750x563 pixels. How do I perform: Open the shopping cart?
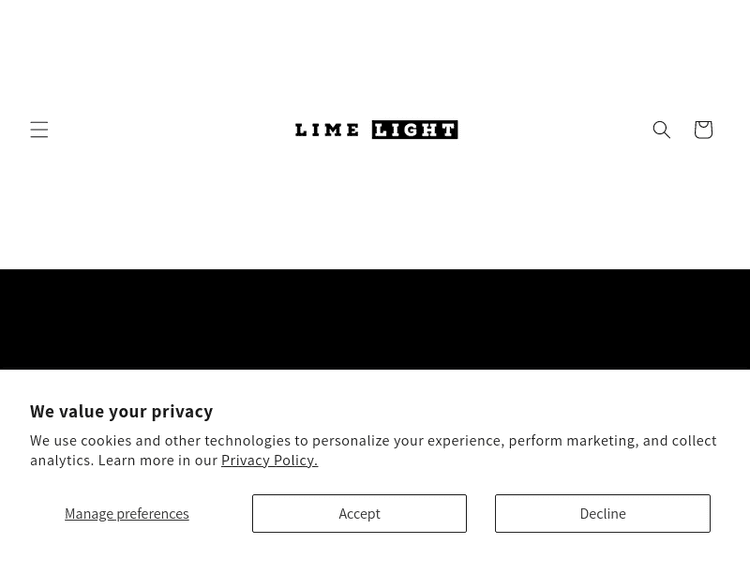click(703, 130)
